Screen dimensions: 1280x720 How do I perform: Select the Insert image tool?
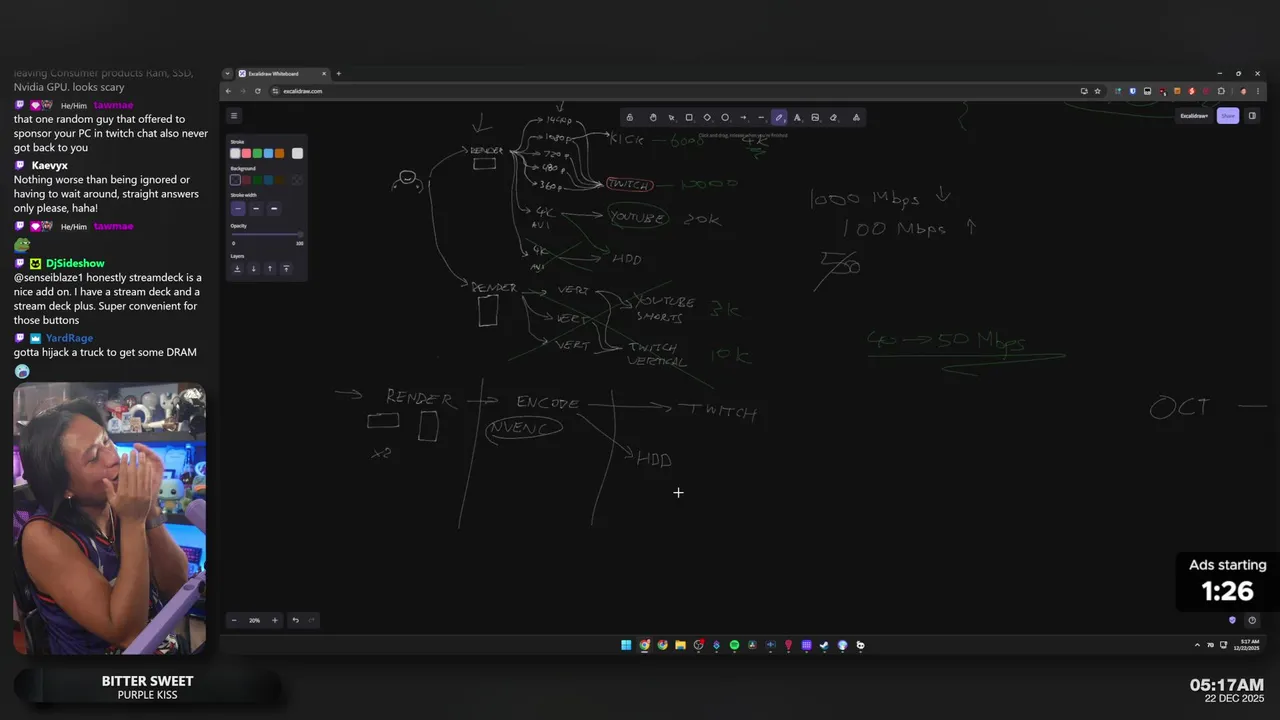[x=815, y=117]
